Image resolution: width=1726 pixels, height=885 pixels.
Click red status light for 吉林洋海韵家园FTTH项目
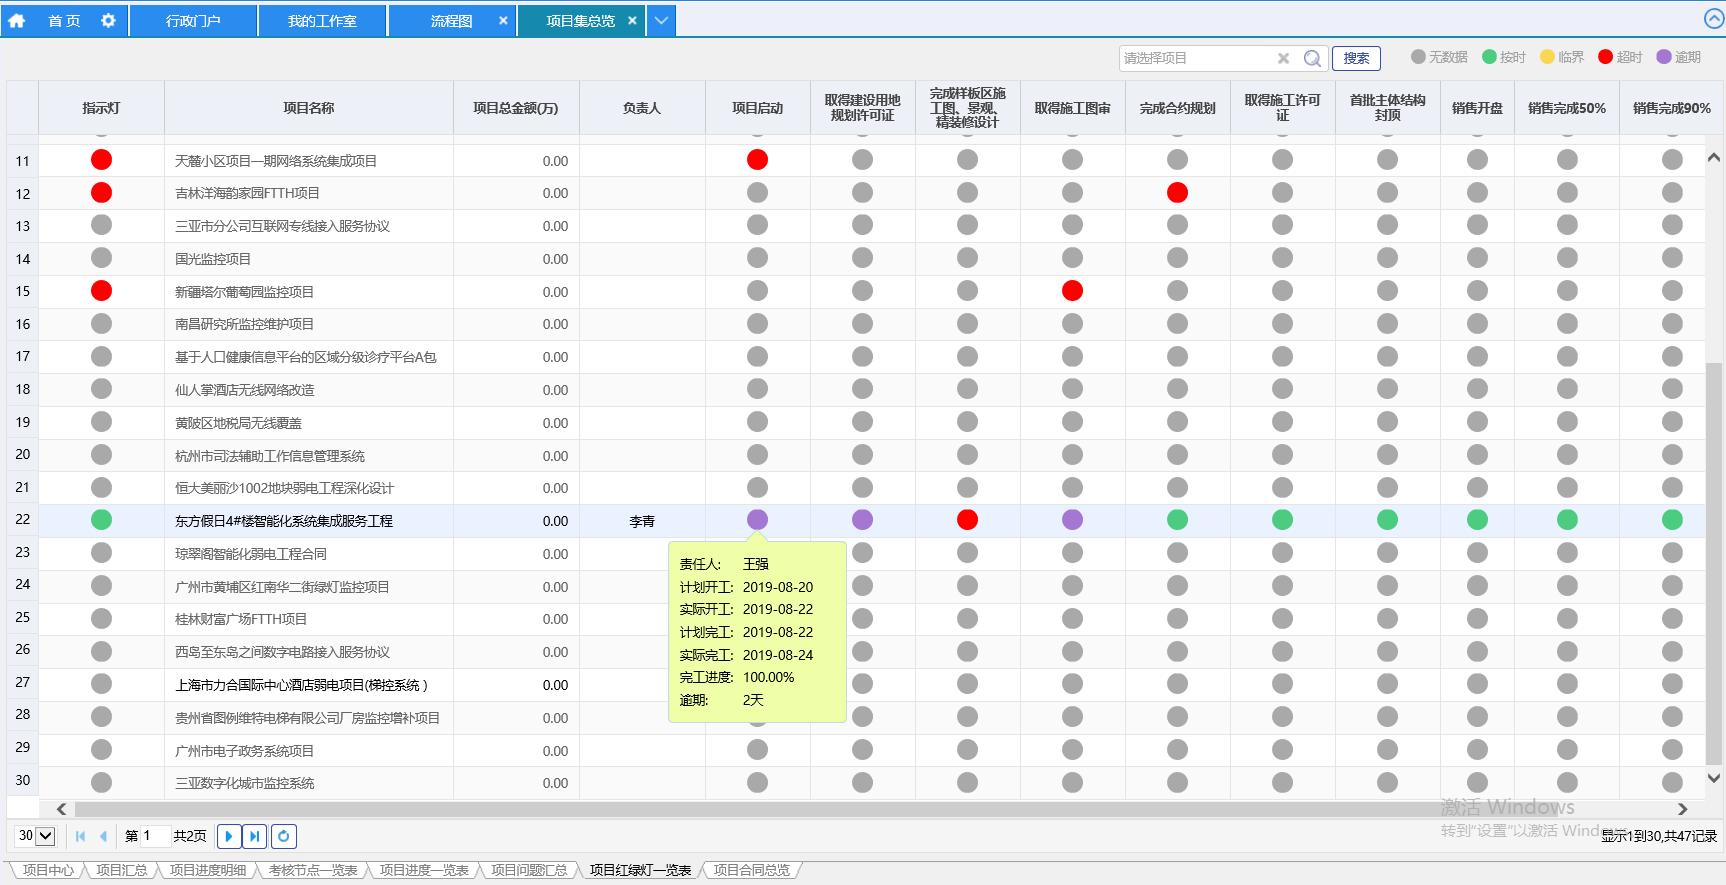pos(101,193)
